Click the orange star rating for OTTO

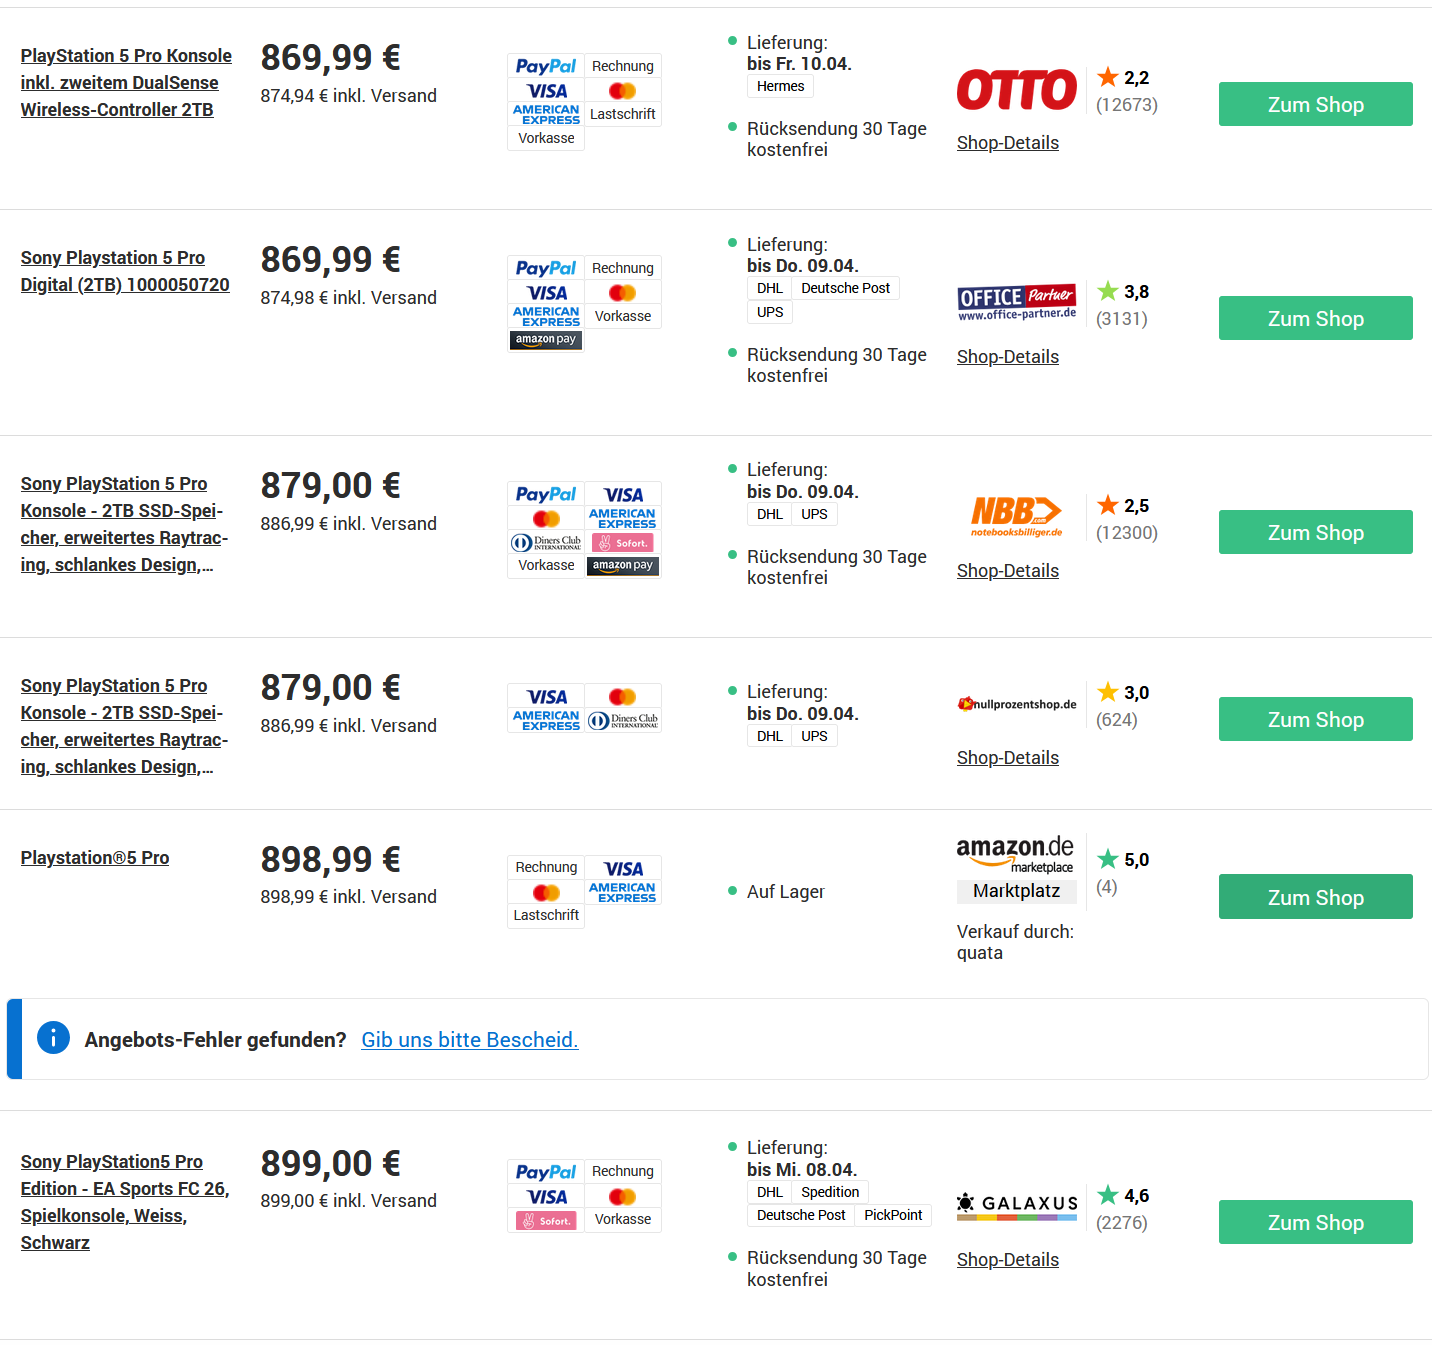point(1108,77)
